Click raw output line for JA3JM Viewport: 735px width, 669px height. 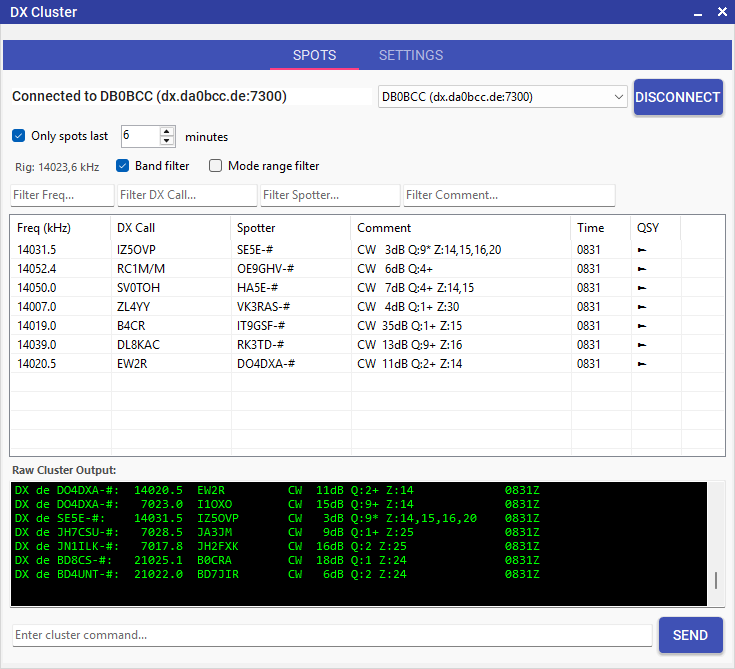pyautogui.click(x=277, y=533)
